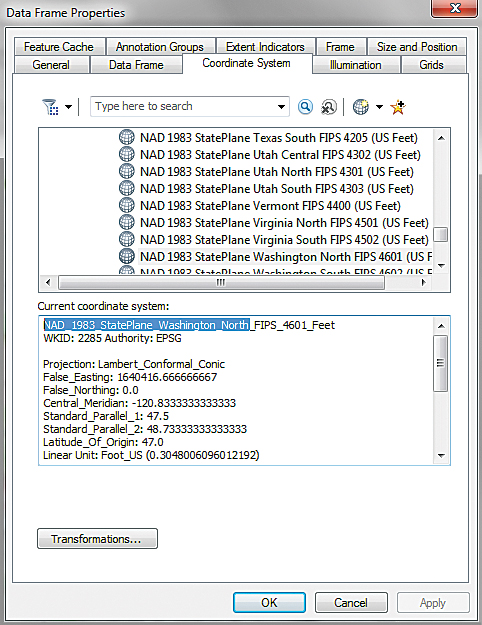Viewport: 482px width, 625px height.
Task: Select Utah South FIPS 4303 coordinate system
Action: 277,189
